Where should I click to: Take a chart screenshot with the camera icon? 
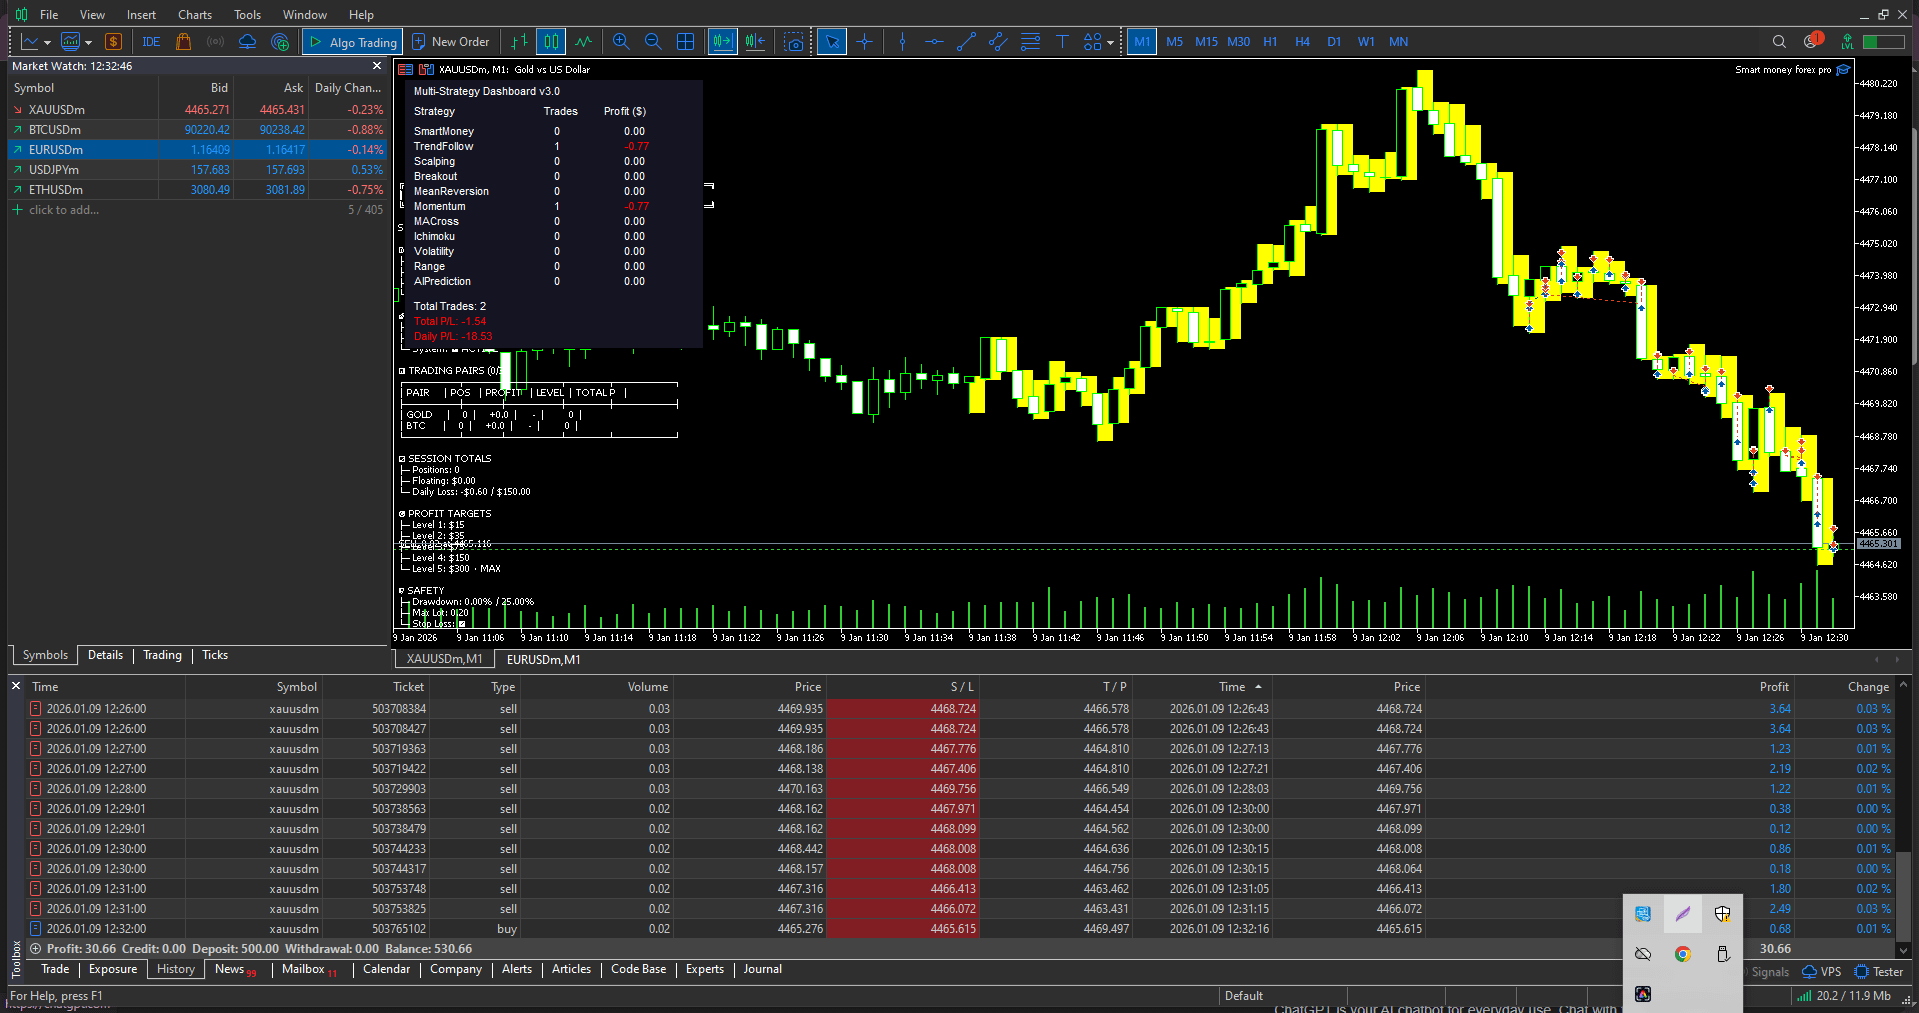(x=793, y=42)
